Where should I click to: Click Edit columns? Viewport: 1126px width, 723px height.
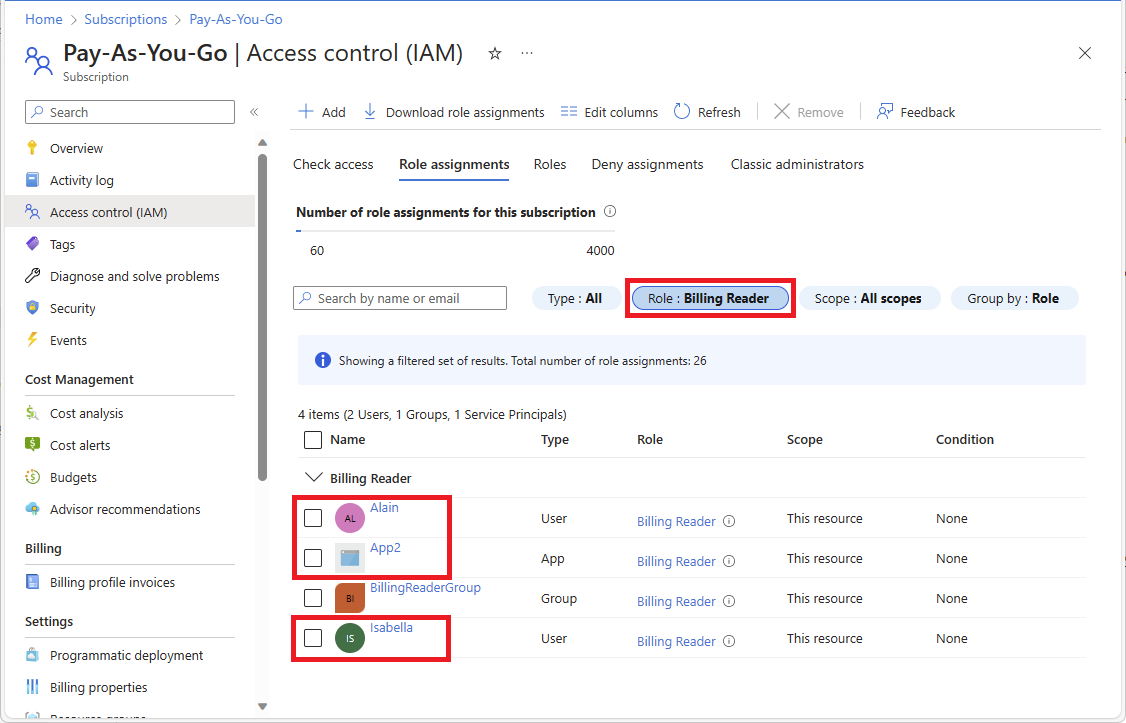pos(610,112)
